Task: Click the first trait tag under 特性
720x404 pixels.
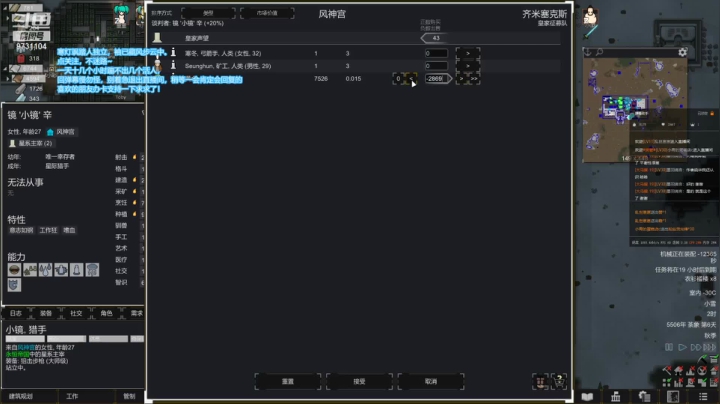Action: (22, 230)
